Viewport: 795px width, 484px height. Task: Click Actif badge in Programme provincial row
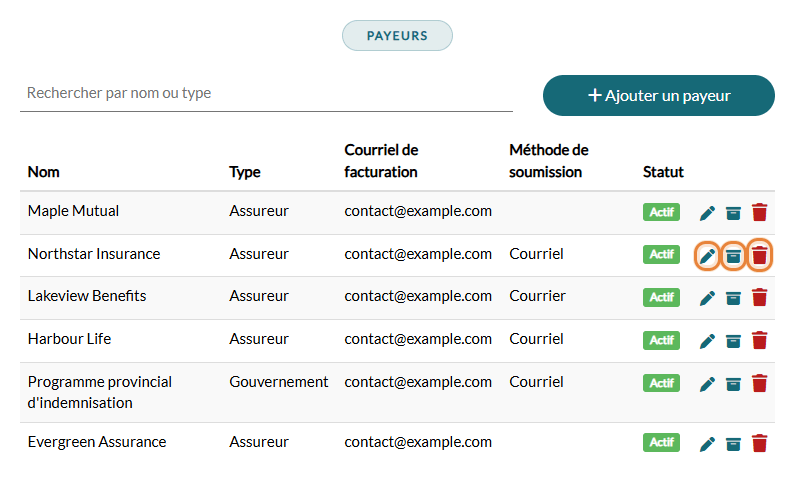coord(661,383)
